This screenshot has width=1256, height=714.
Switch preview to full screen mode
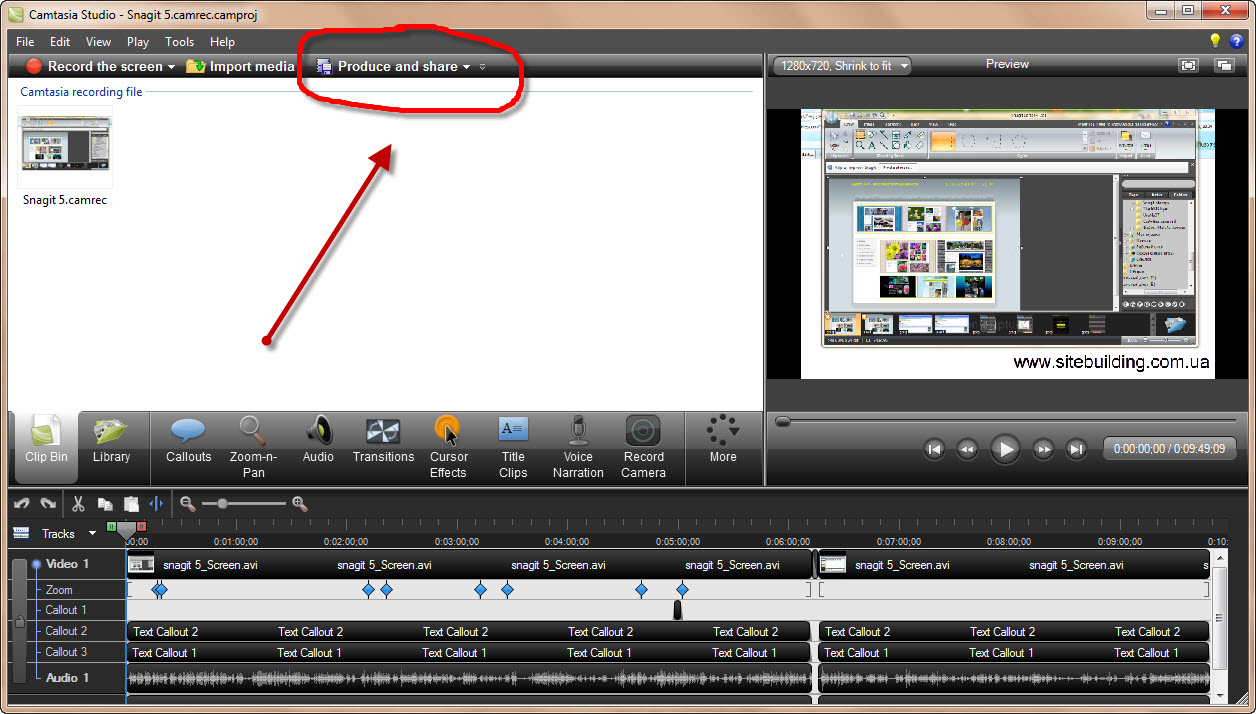(1188, 65)
